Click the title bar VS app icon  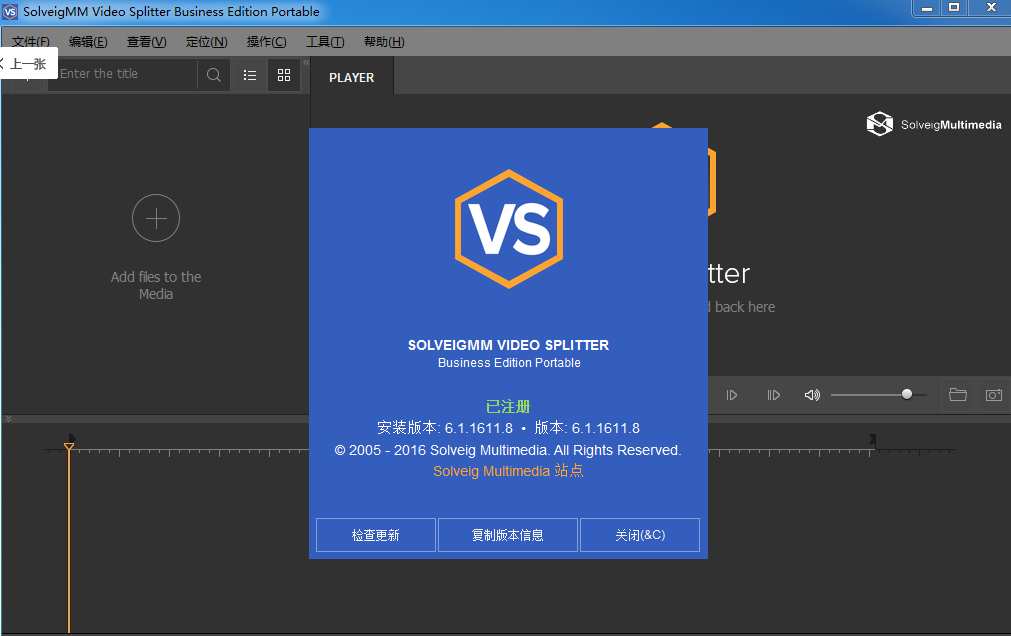(10, 12)
